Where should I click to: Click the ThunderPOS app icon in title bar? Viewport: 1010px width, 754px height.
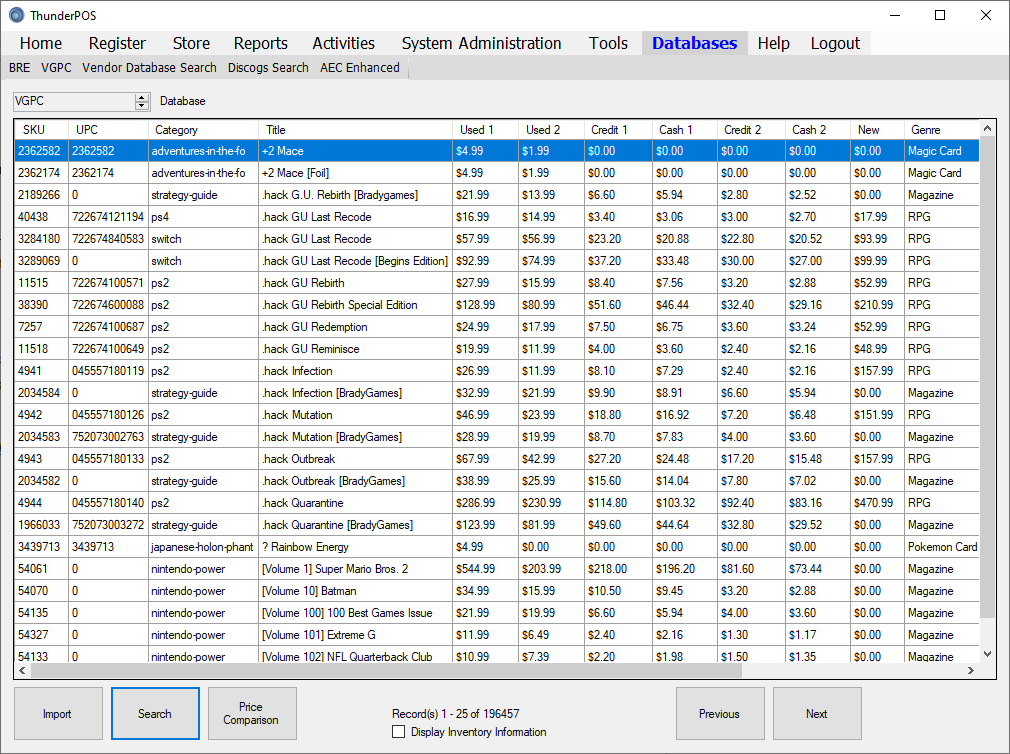pyautogui.click(x=16, y=15)
